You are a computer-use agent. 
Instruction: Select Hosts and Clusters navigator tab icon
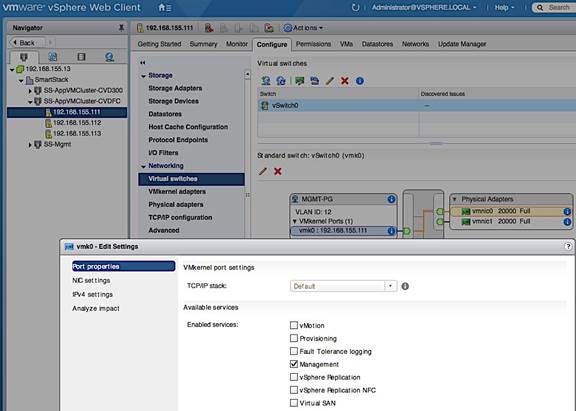click(24, 57)
